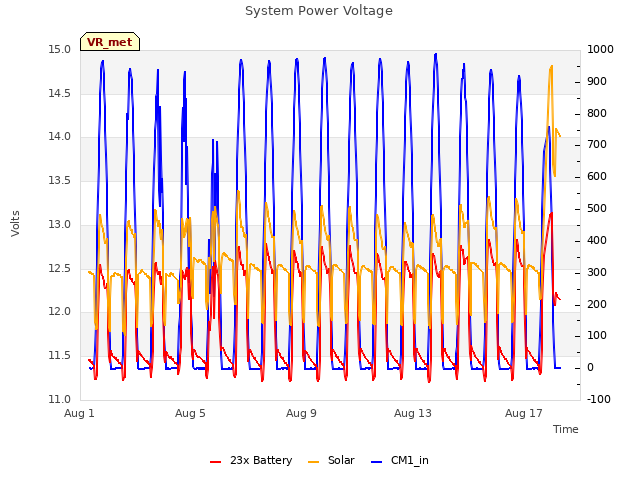The image size is (640, 480).
Task: Click the Volts axis label
Action: click(16, 224)
